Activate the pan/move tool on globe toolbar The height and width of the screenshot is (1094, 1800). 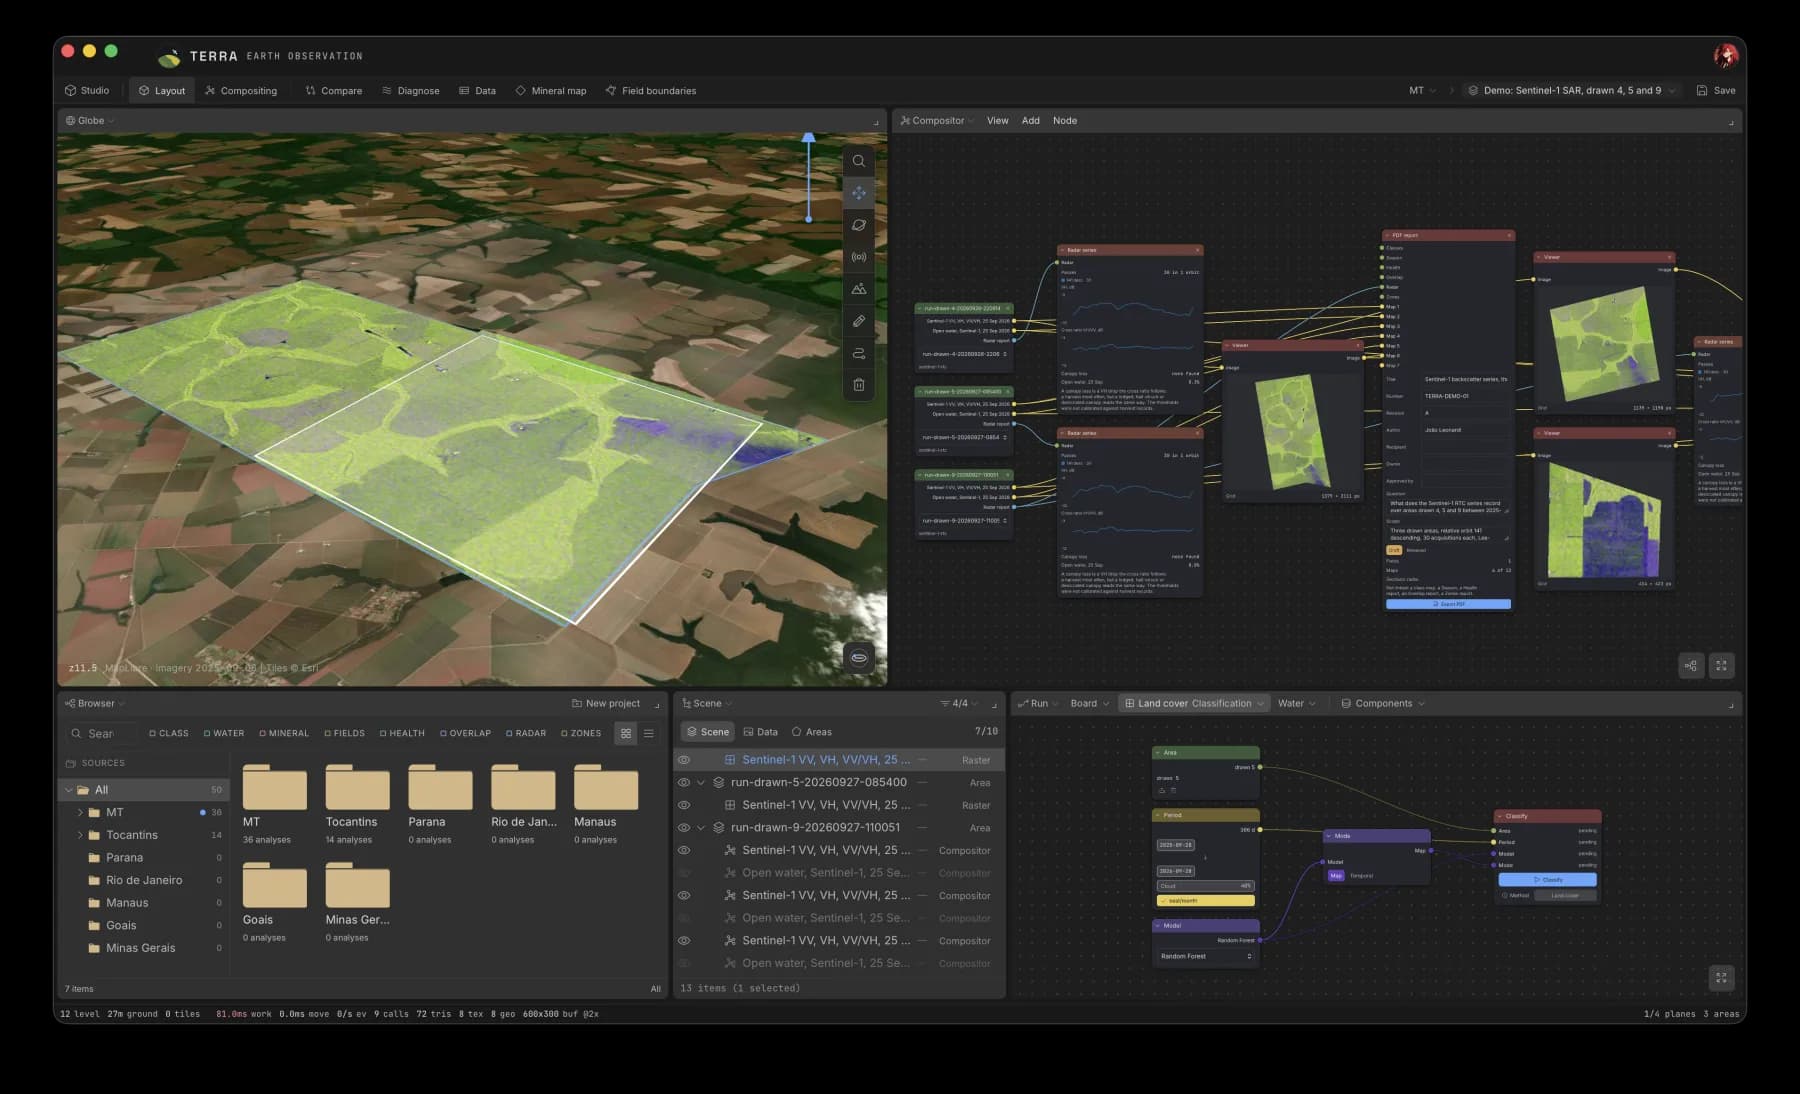pos(859,193)
